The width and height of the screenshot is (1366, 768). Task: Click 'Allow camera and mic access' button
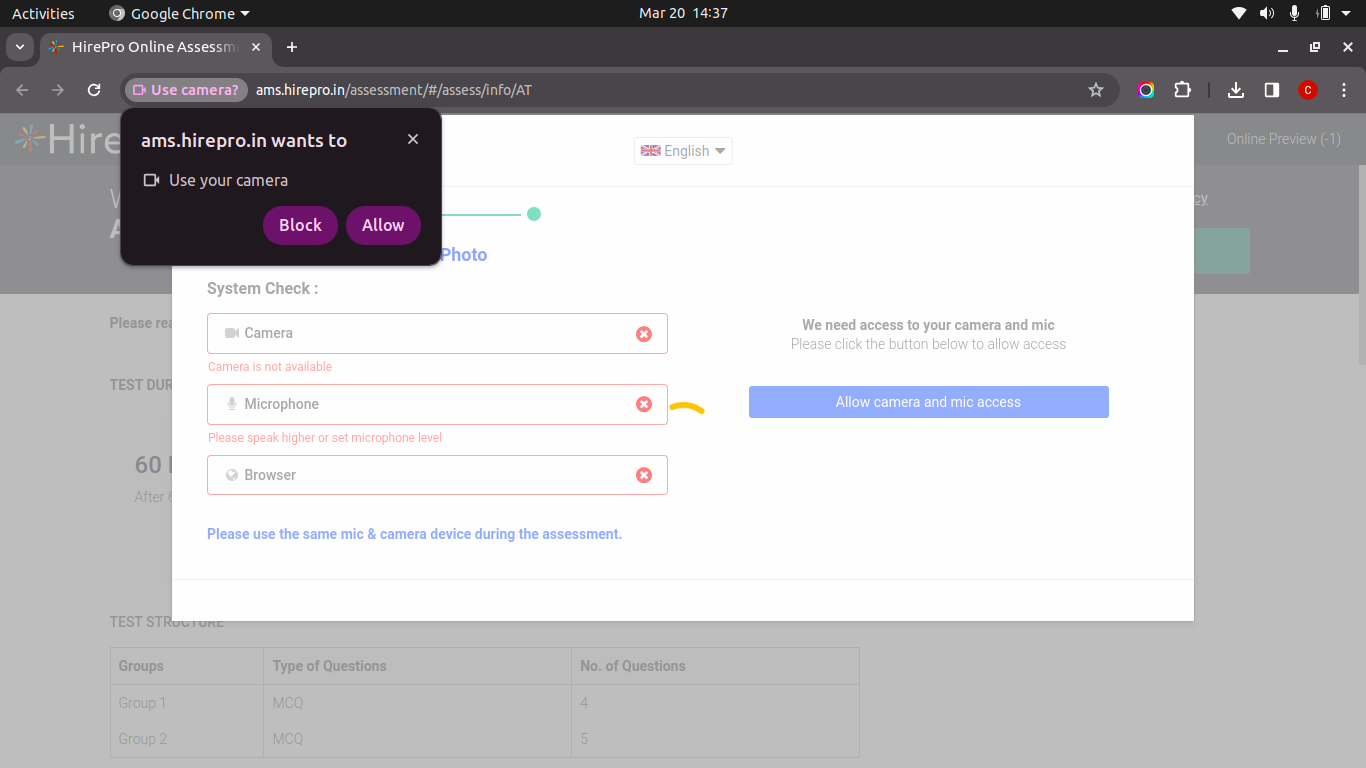[x=928, y=402]
